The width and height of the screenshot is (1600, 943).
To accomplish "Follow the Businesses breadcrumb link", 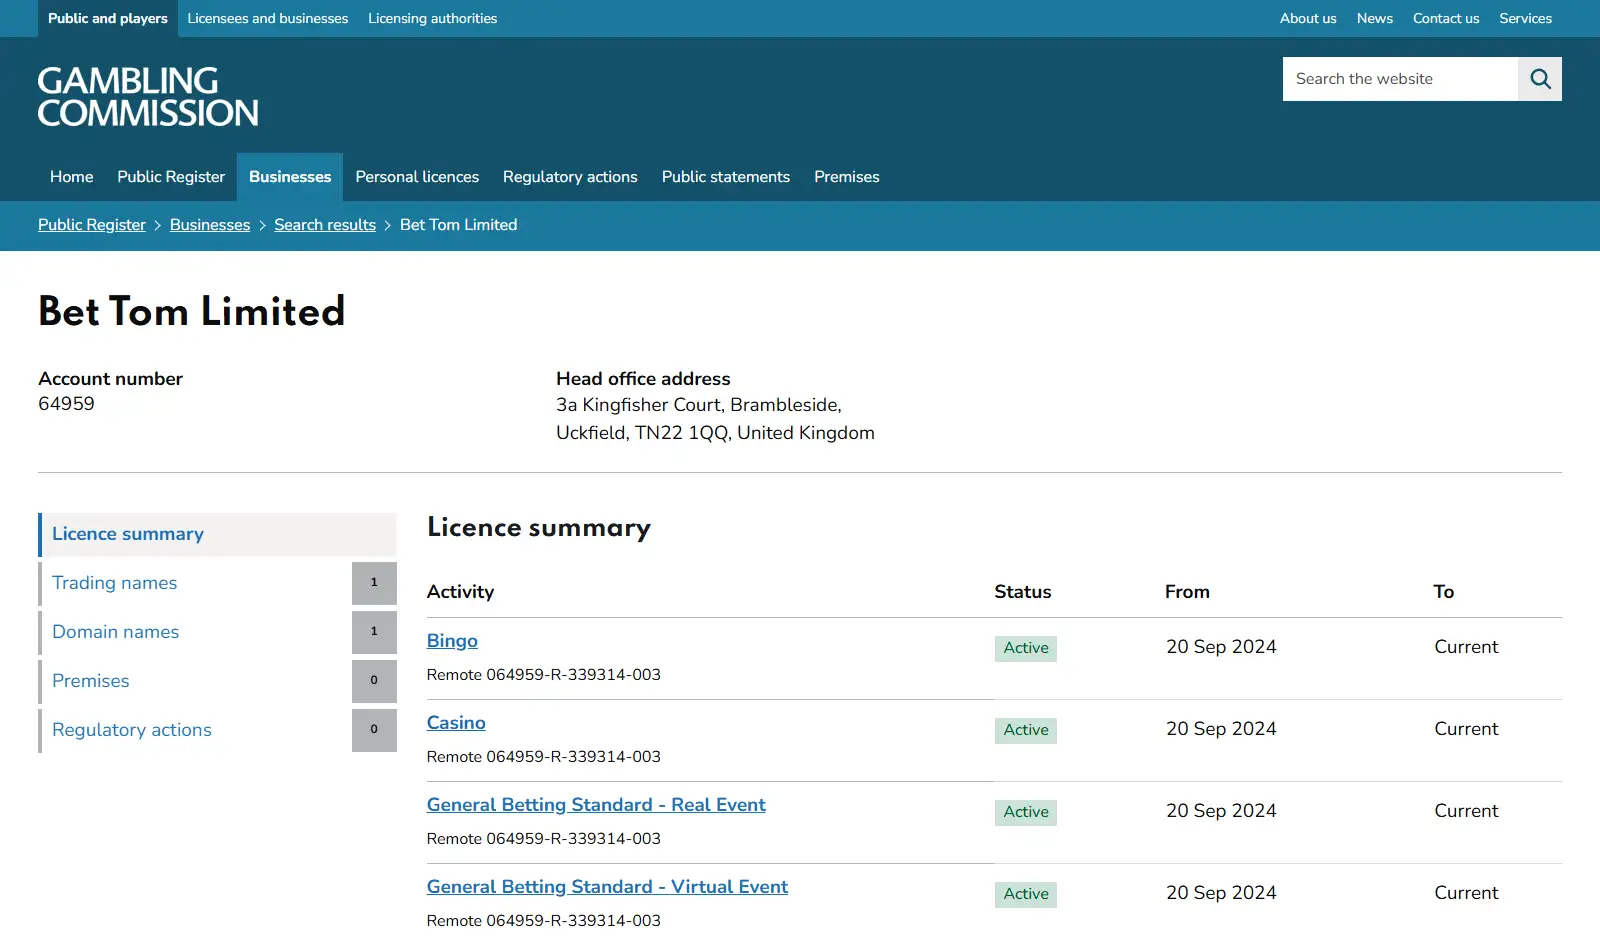I will click(210, 225).
